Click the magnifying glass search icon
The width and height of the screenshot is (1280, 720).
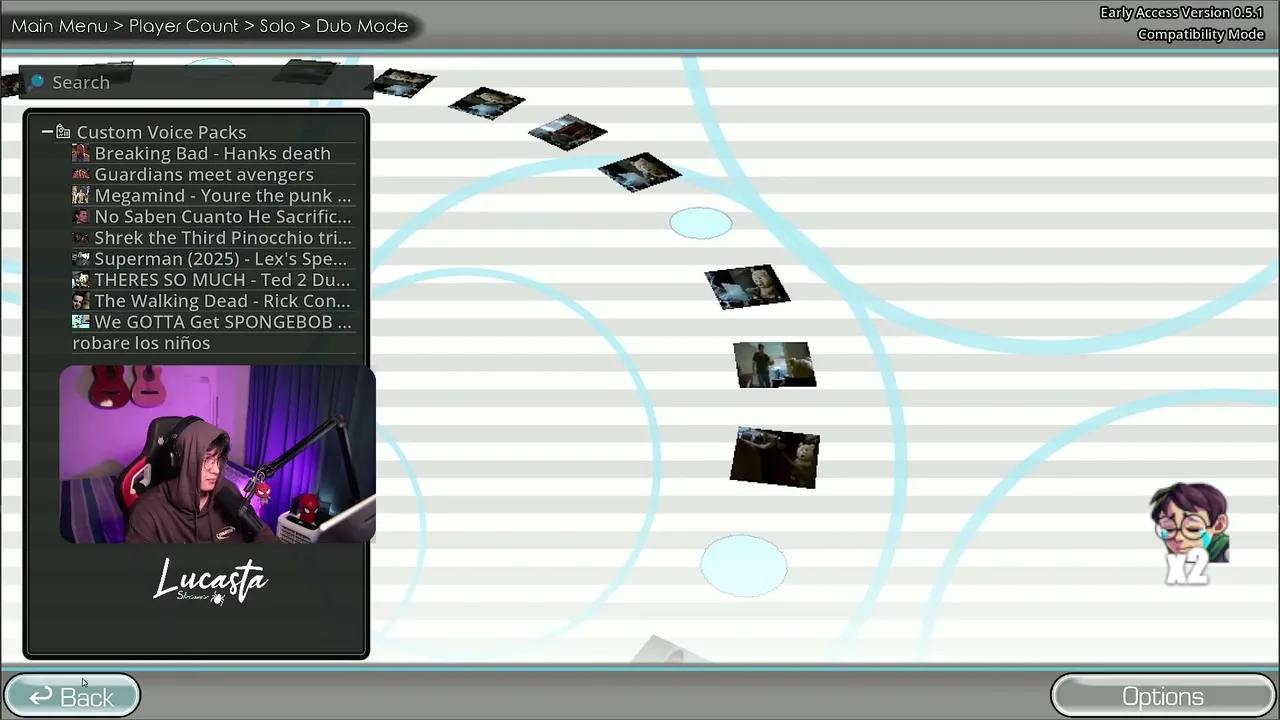click(37, 82)
